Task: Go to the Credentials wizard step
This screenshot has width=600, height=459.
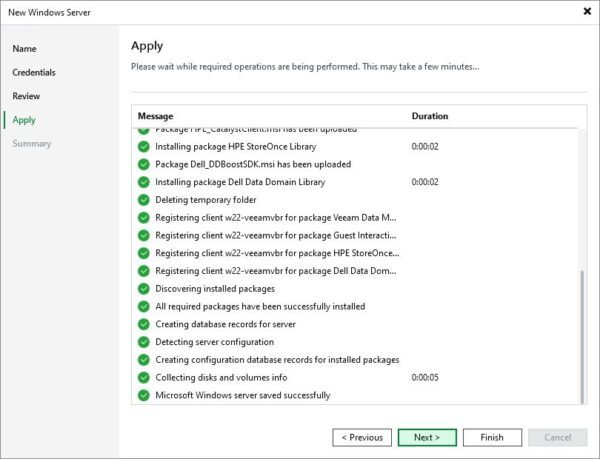Action: click(34, 72)
